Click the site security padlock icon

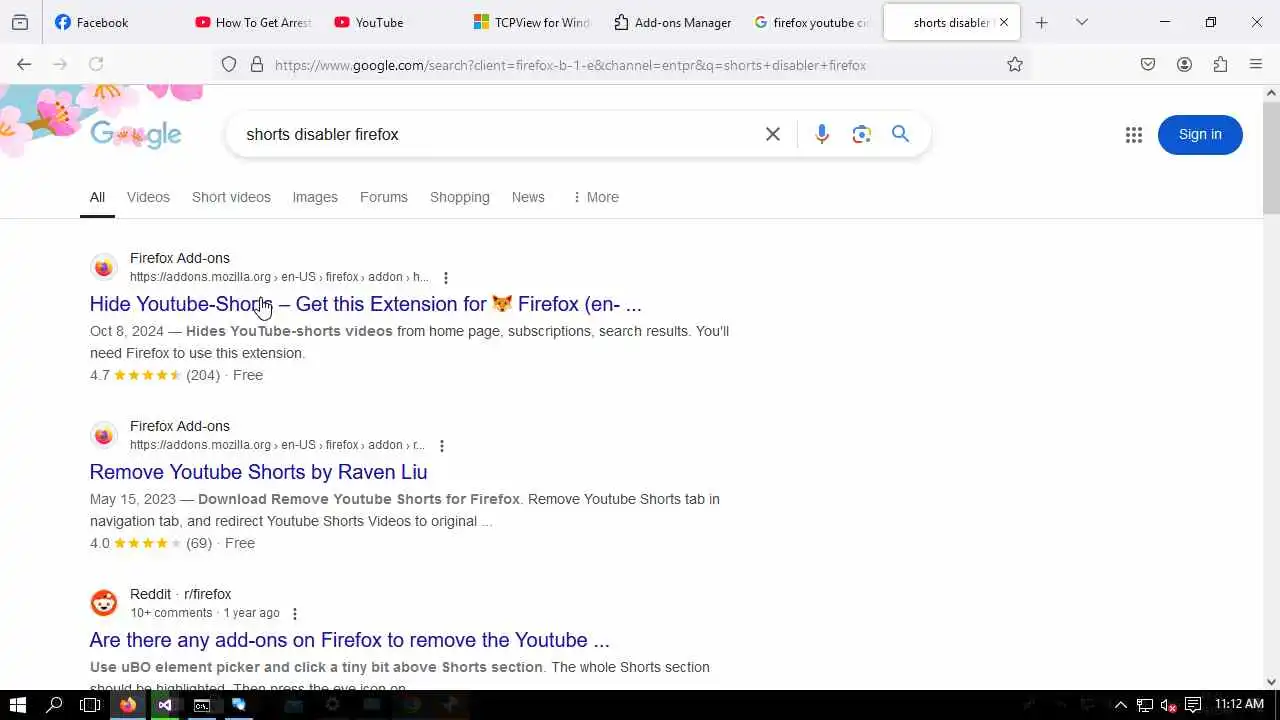pyautogui.click(x=257, y=64)
